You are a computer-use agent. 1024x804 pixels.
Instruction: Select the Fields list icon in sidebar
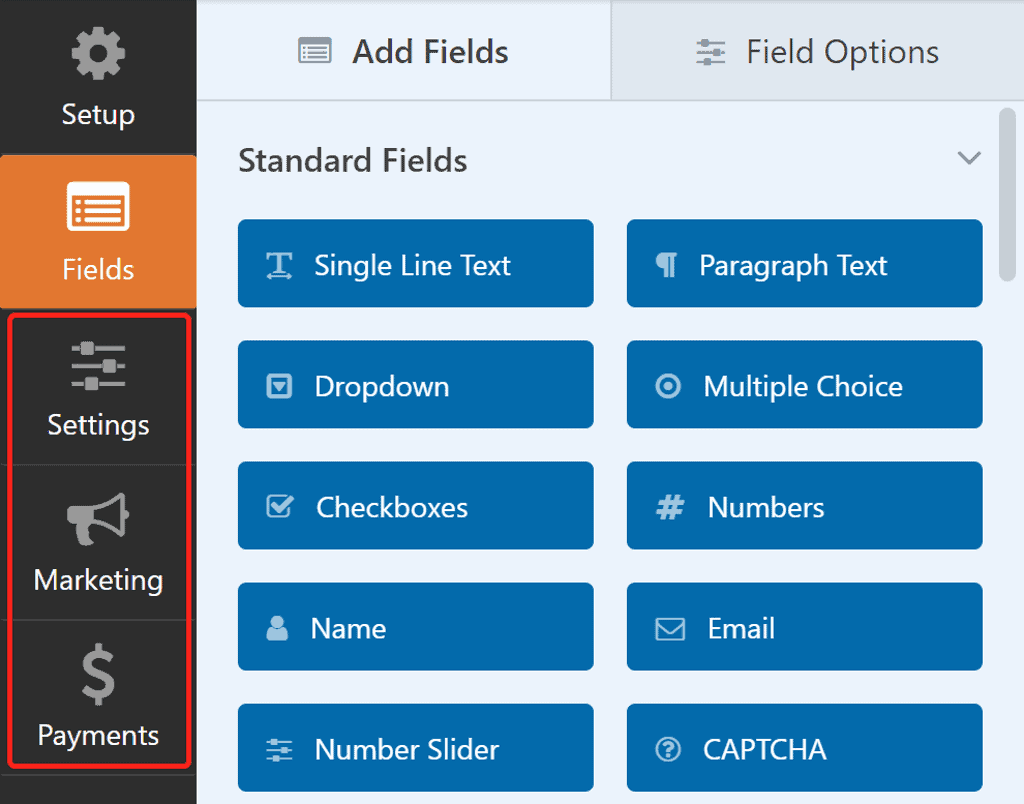pos(98,208)
